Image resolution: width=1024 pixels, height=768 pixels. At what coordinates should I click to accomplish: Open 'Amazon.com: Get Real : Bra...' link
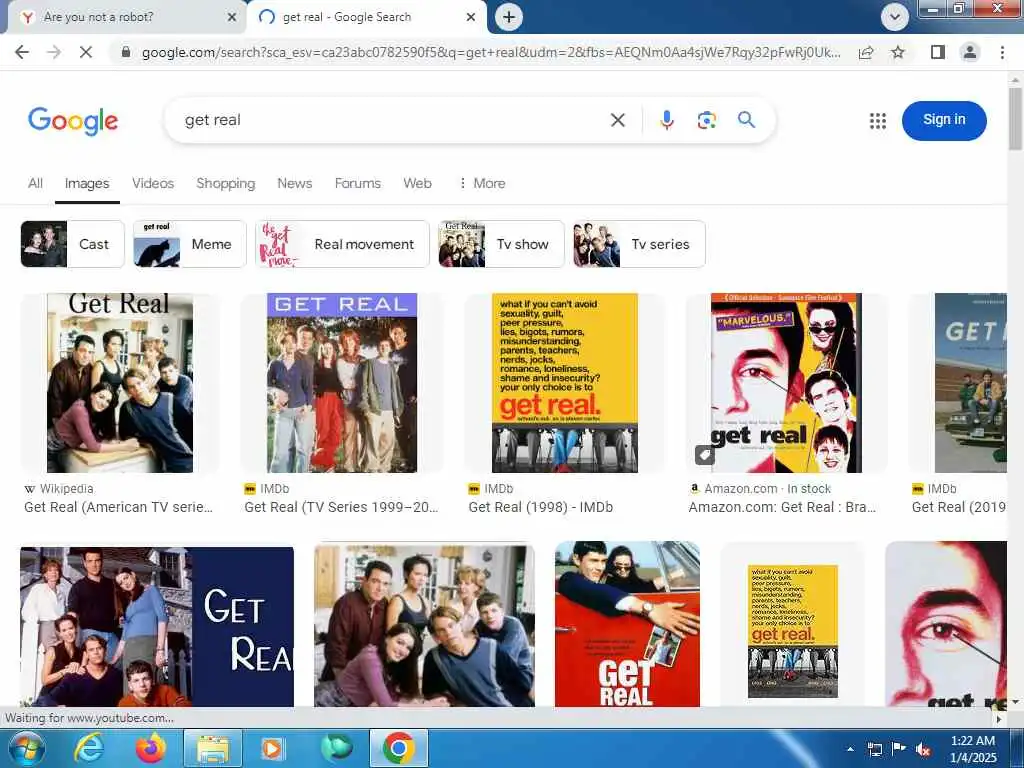tap(782, 507)
